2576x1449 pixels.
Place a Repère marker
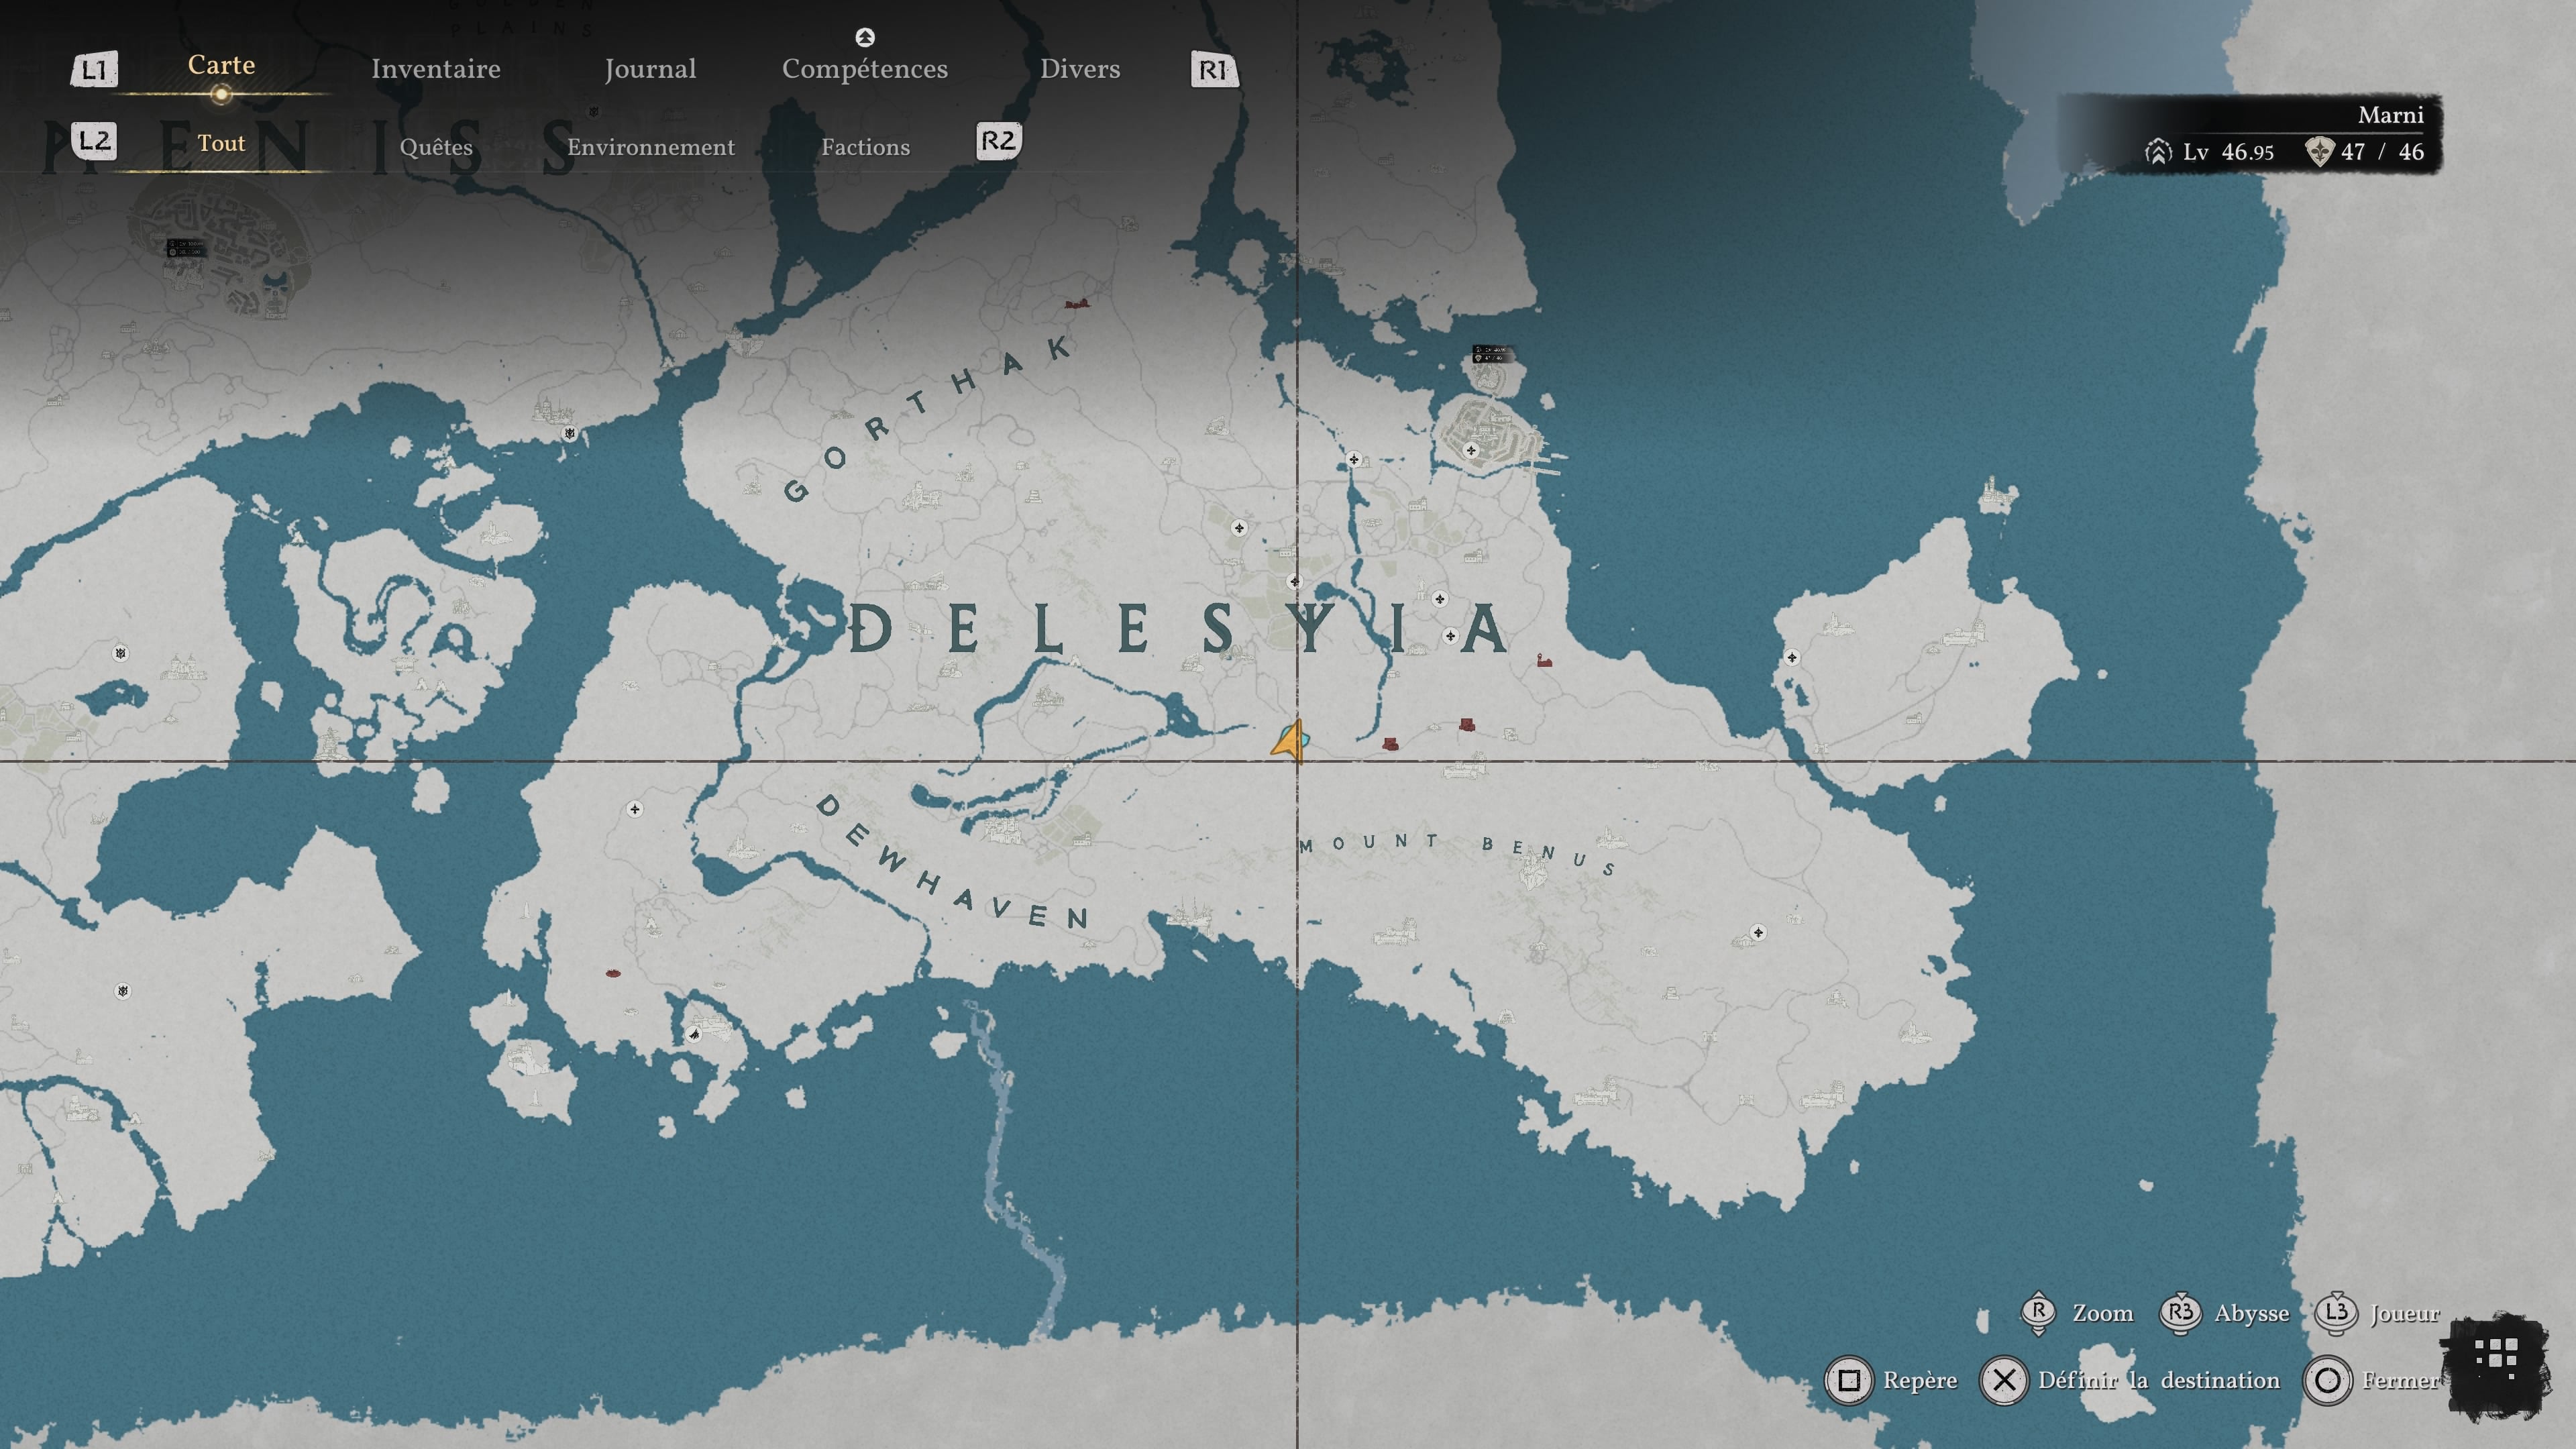(1920, 1381)
